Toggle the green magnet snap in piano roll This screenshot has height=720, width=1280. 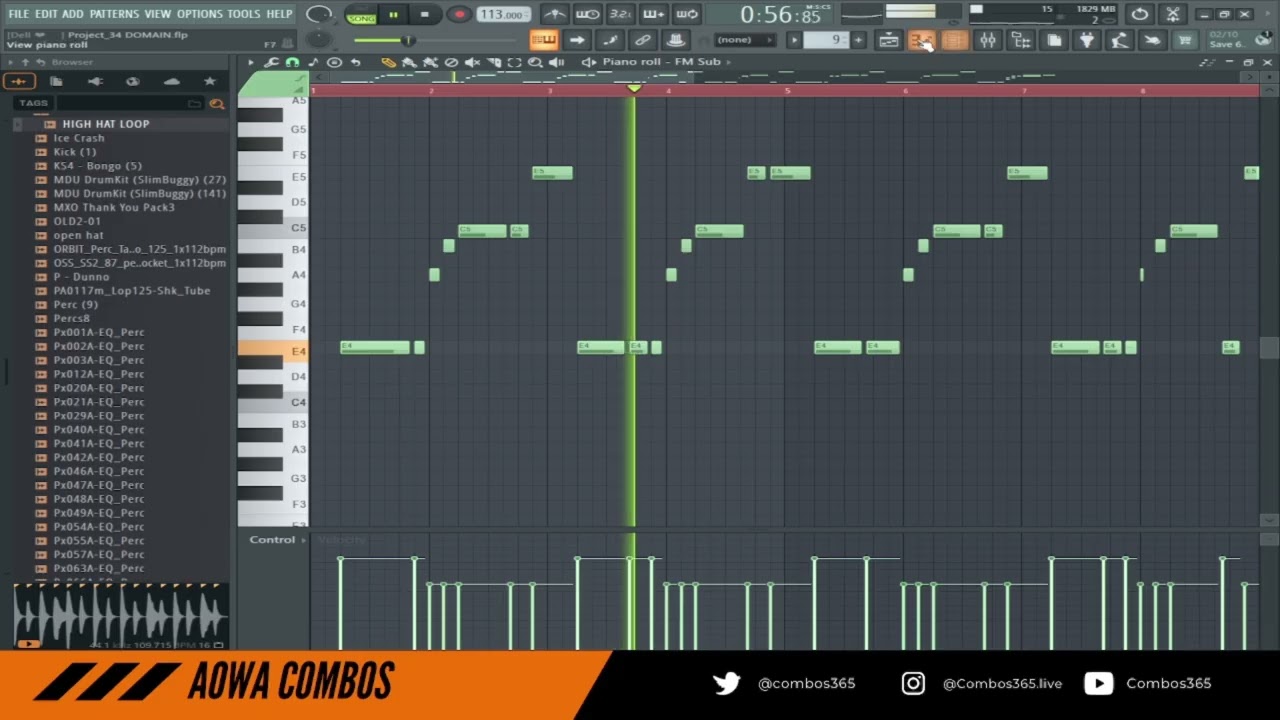pyautogui.click(x=292, y=62)
